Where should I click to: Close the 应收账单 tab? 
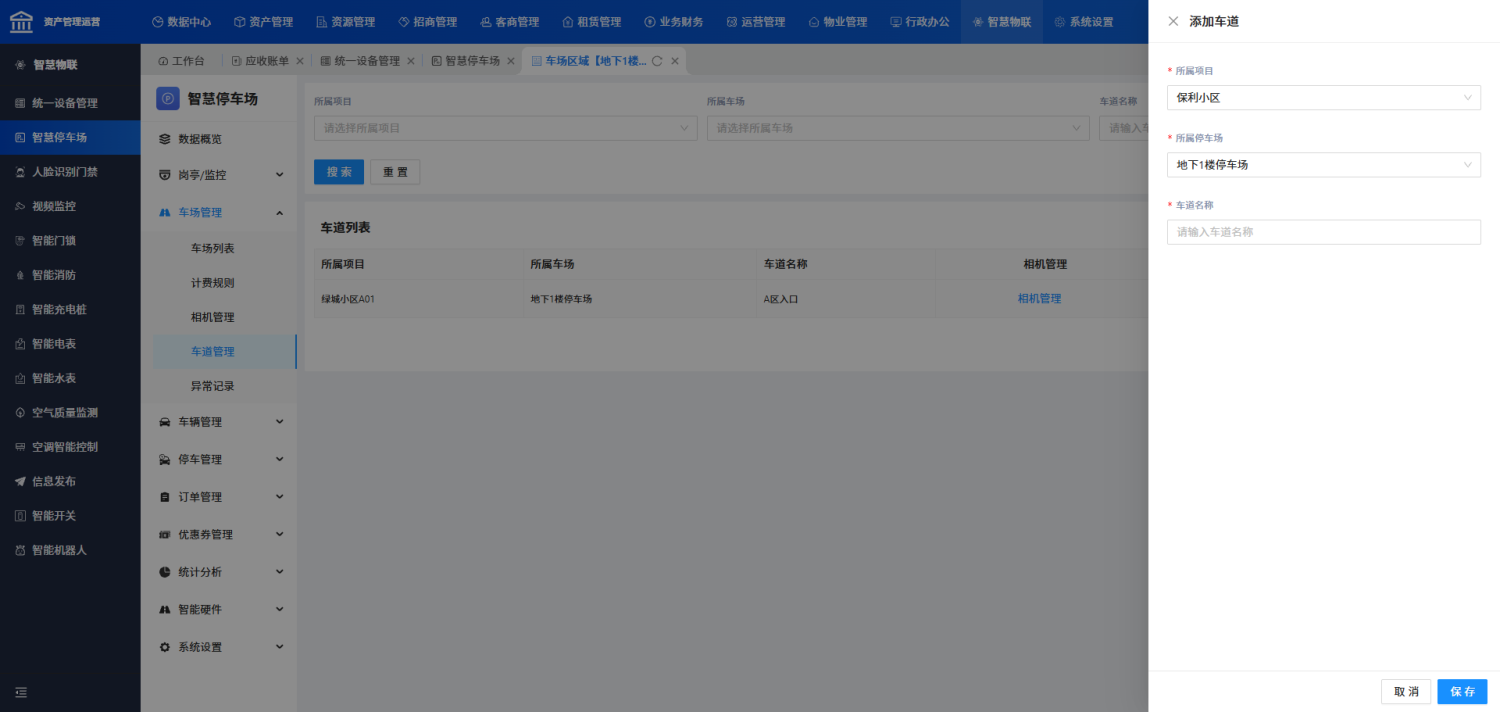(300, 61)
